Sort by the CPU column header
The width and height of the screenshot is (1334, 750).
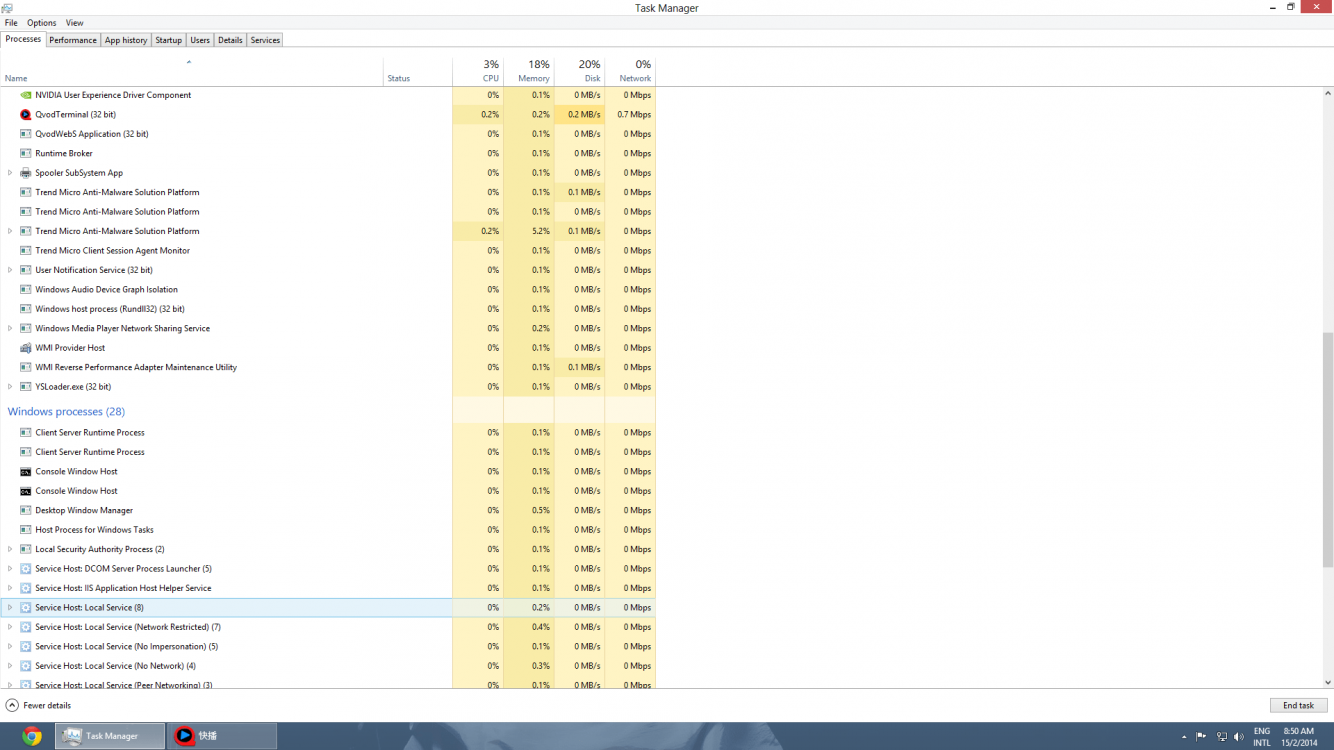(478, 70)
